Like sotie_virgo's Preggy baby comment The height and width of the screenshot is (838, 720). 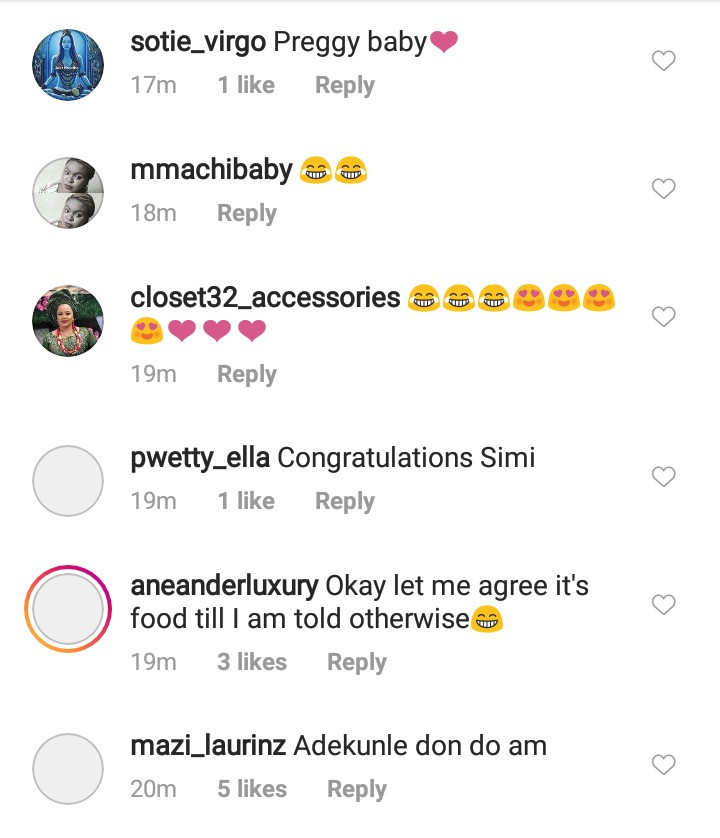664,62
